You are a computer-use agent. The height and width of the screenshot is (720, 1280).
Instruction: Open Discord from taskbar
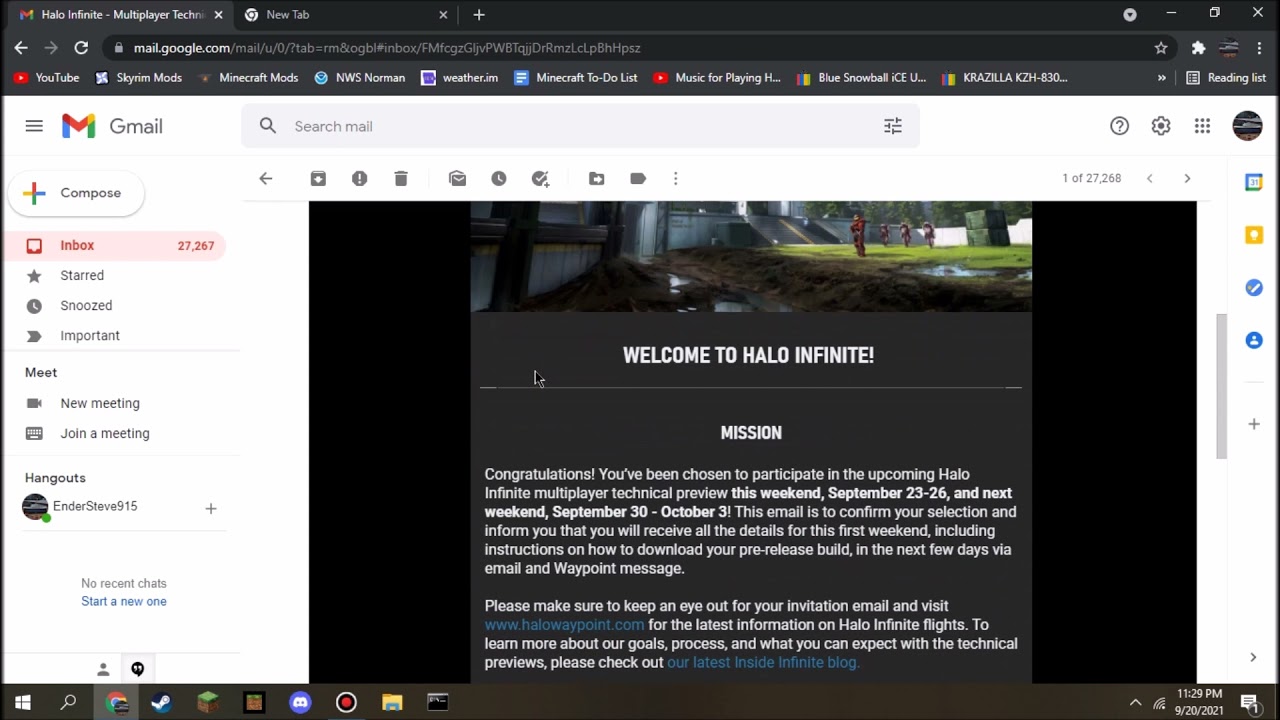coord(300,703)
